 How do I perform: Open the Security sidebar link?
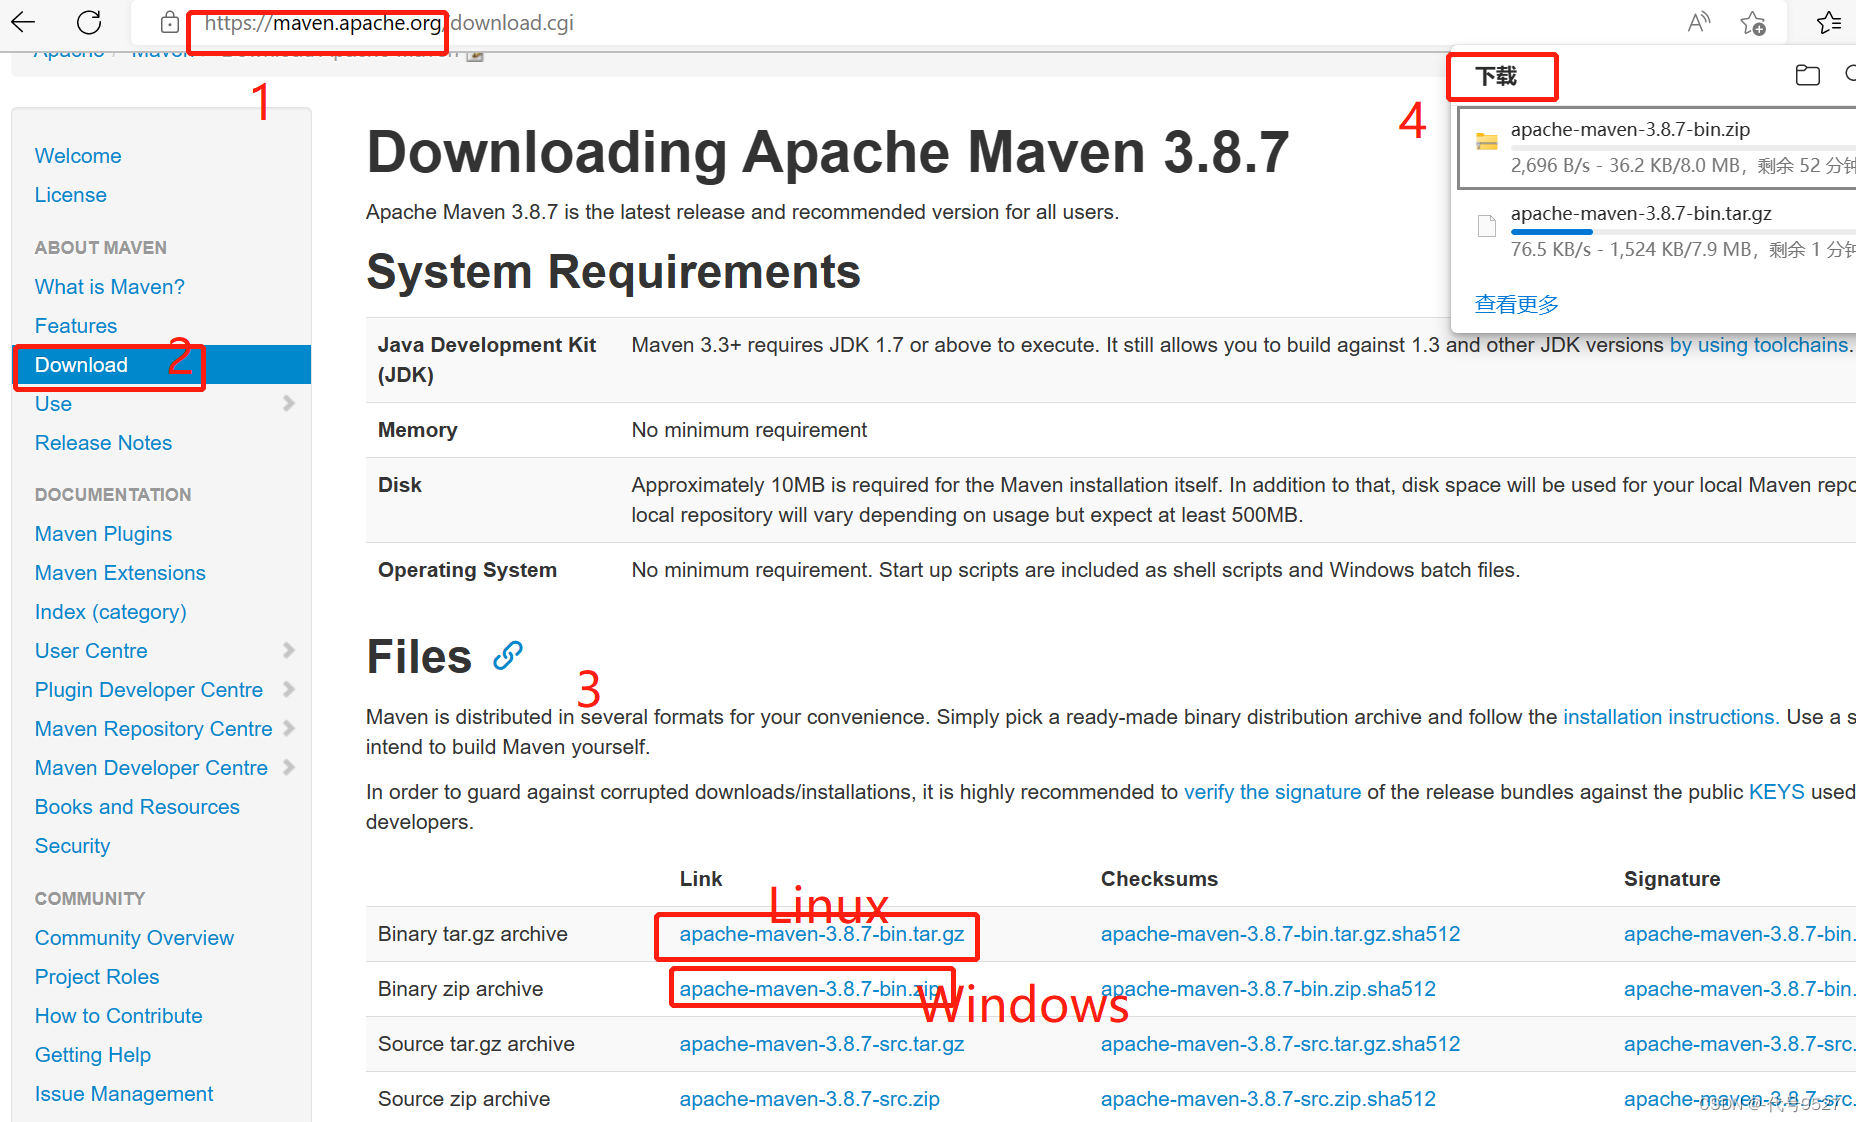(x=72, y=846)
